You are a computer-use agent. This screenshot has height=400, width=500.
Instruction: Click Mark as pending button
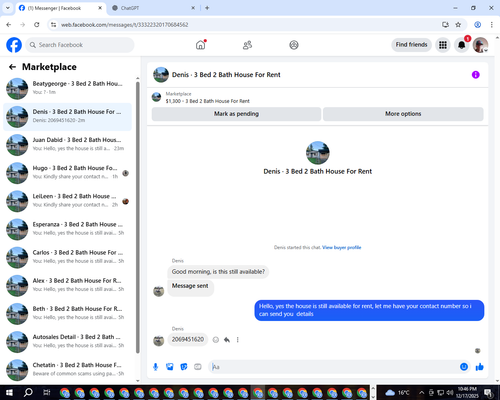point(236,114)
